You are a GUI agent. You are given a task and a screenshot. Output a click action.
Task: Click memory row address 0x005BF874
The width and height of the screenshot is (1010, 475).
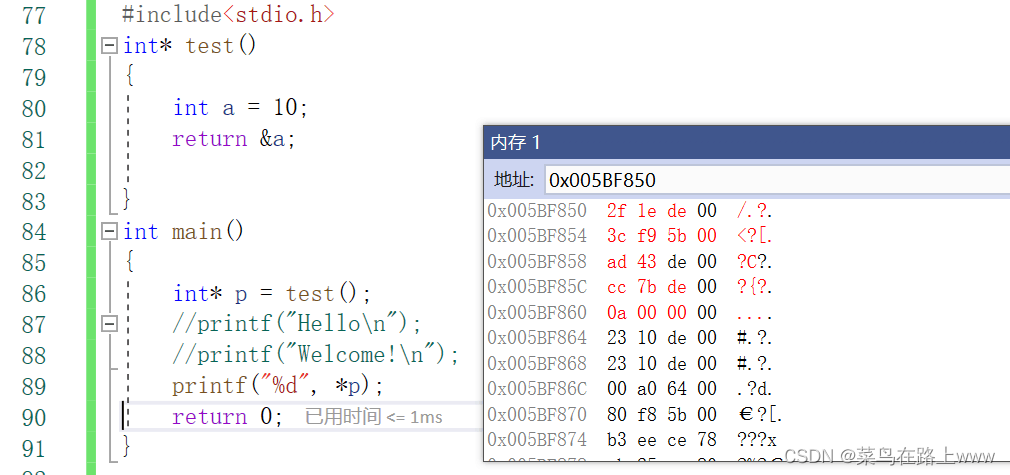pos(537,440)
